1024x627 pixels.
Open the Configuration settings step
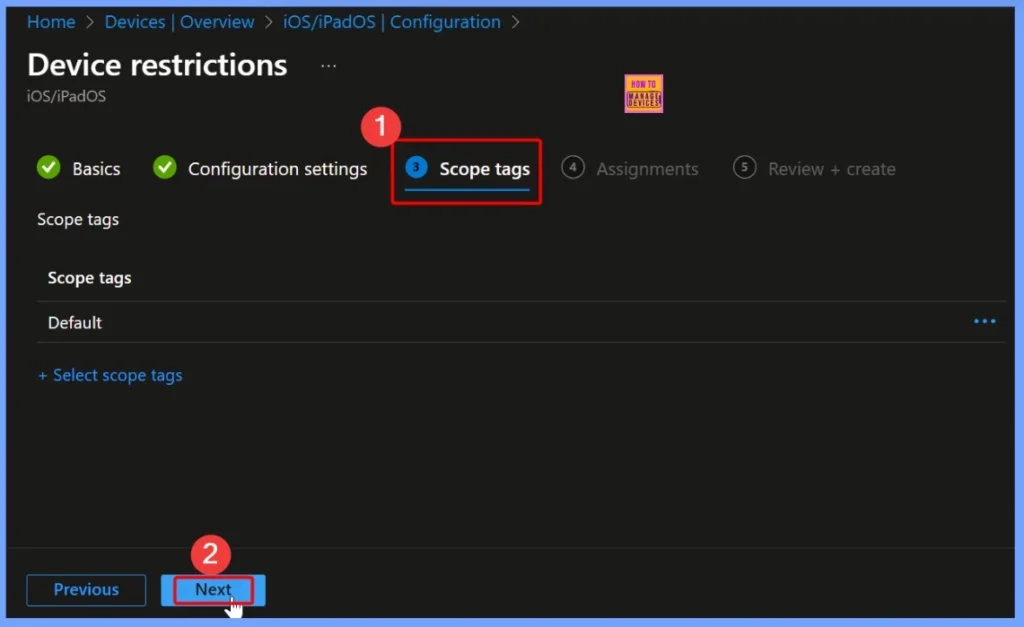(277, 168)
